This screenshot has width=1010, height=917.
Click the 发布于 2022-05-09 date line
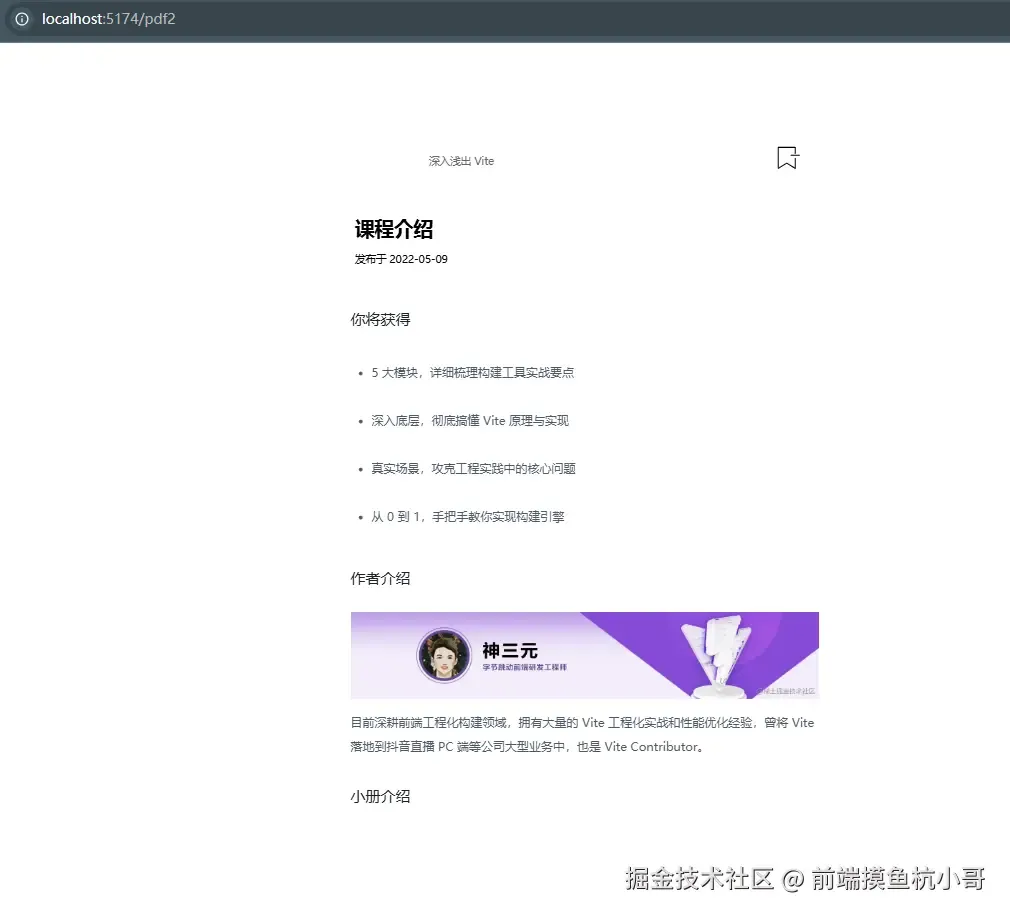[x=401, y=259]
